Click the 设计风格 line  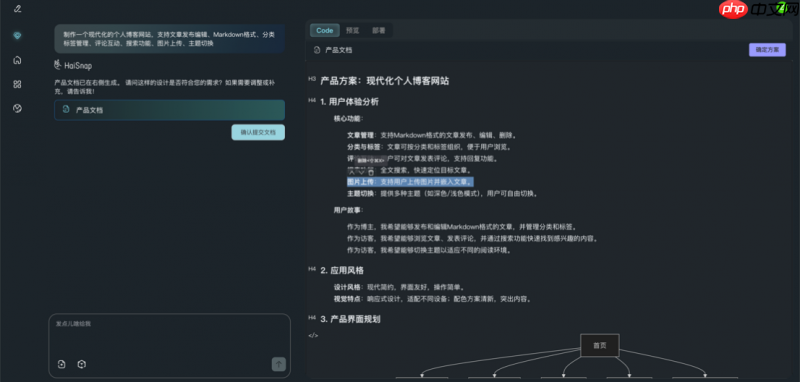(x=399, y=287)
